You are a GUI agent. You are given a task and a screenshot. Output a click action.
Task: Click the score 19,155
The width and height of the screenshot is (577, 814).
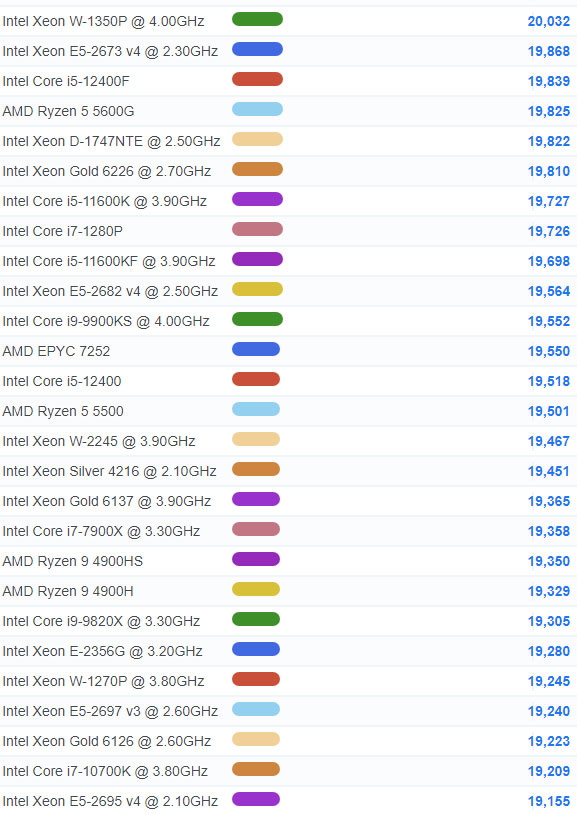click(x=549, y=802)
